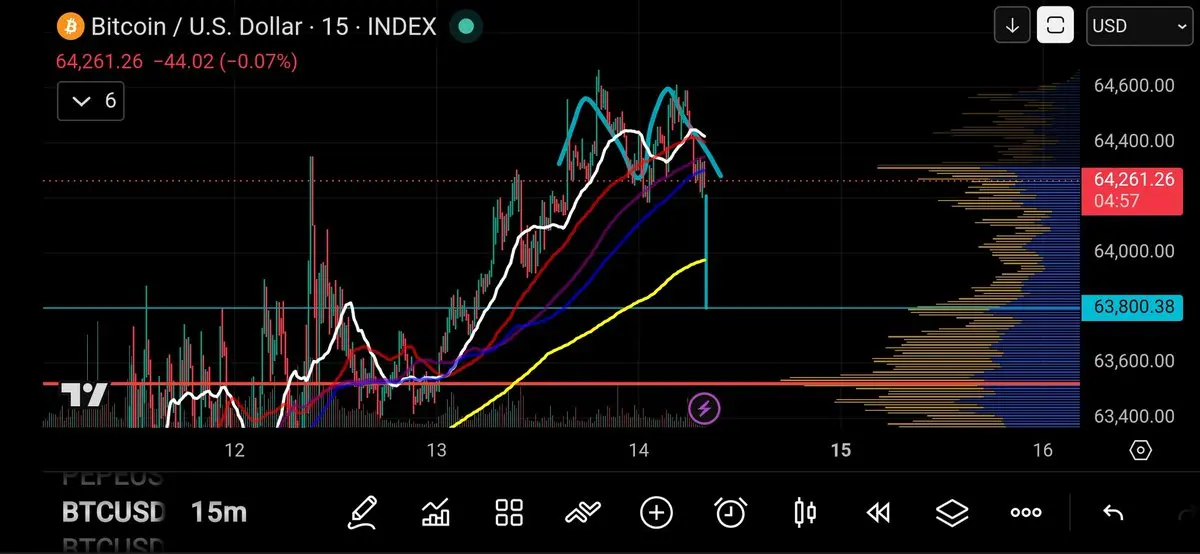
Task: Create an alert with the alarm clock icon
Action: point(731,513)
